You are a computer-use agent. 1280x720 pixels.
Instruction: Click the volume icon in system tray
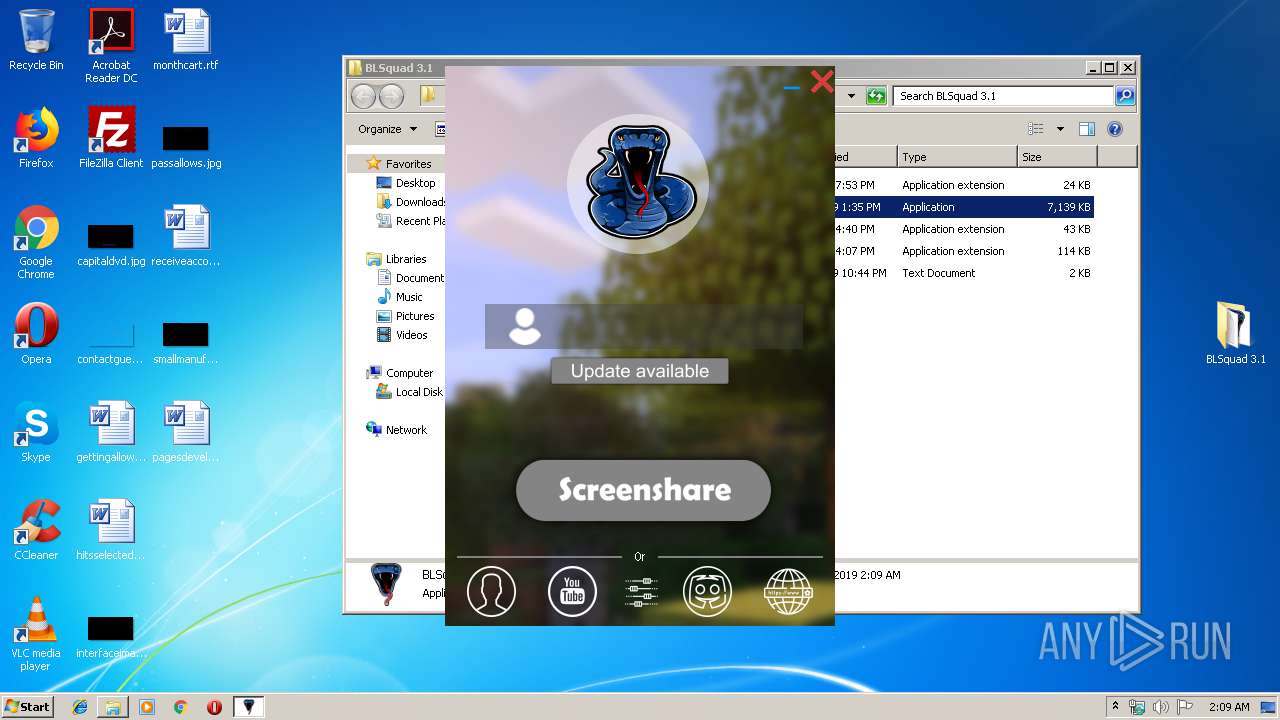1161,706
